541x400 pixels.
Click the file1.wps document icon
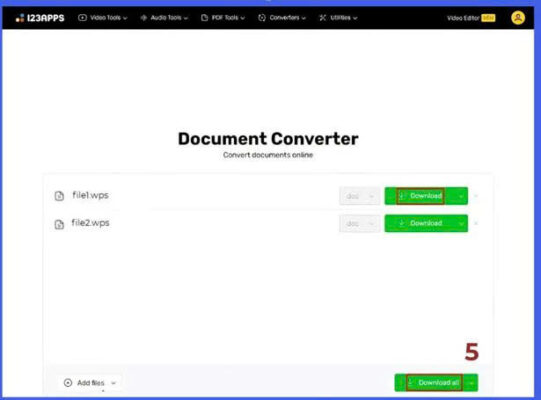tap(59, 196)
